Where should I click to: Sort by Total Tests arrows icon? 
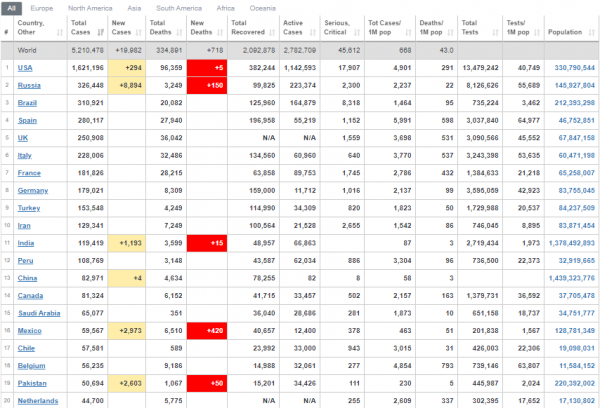pyautogui.click(x=496, y=33)
